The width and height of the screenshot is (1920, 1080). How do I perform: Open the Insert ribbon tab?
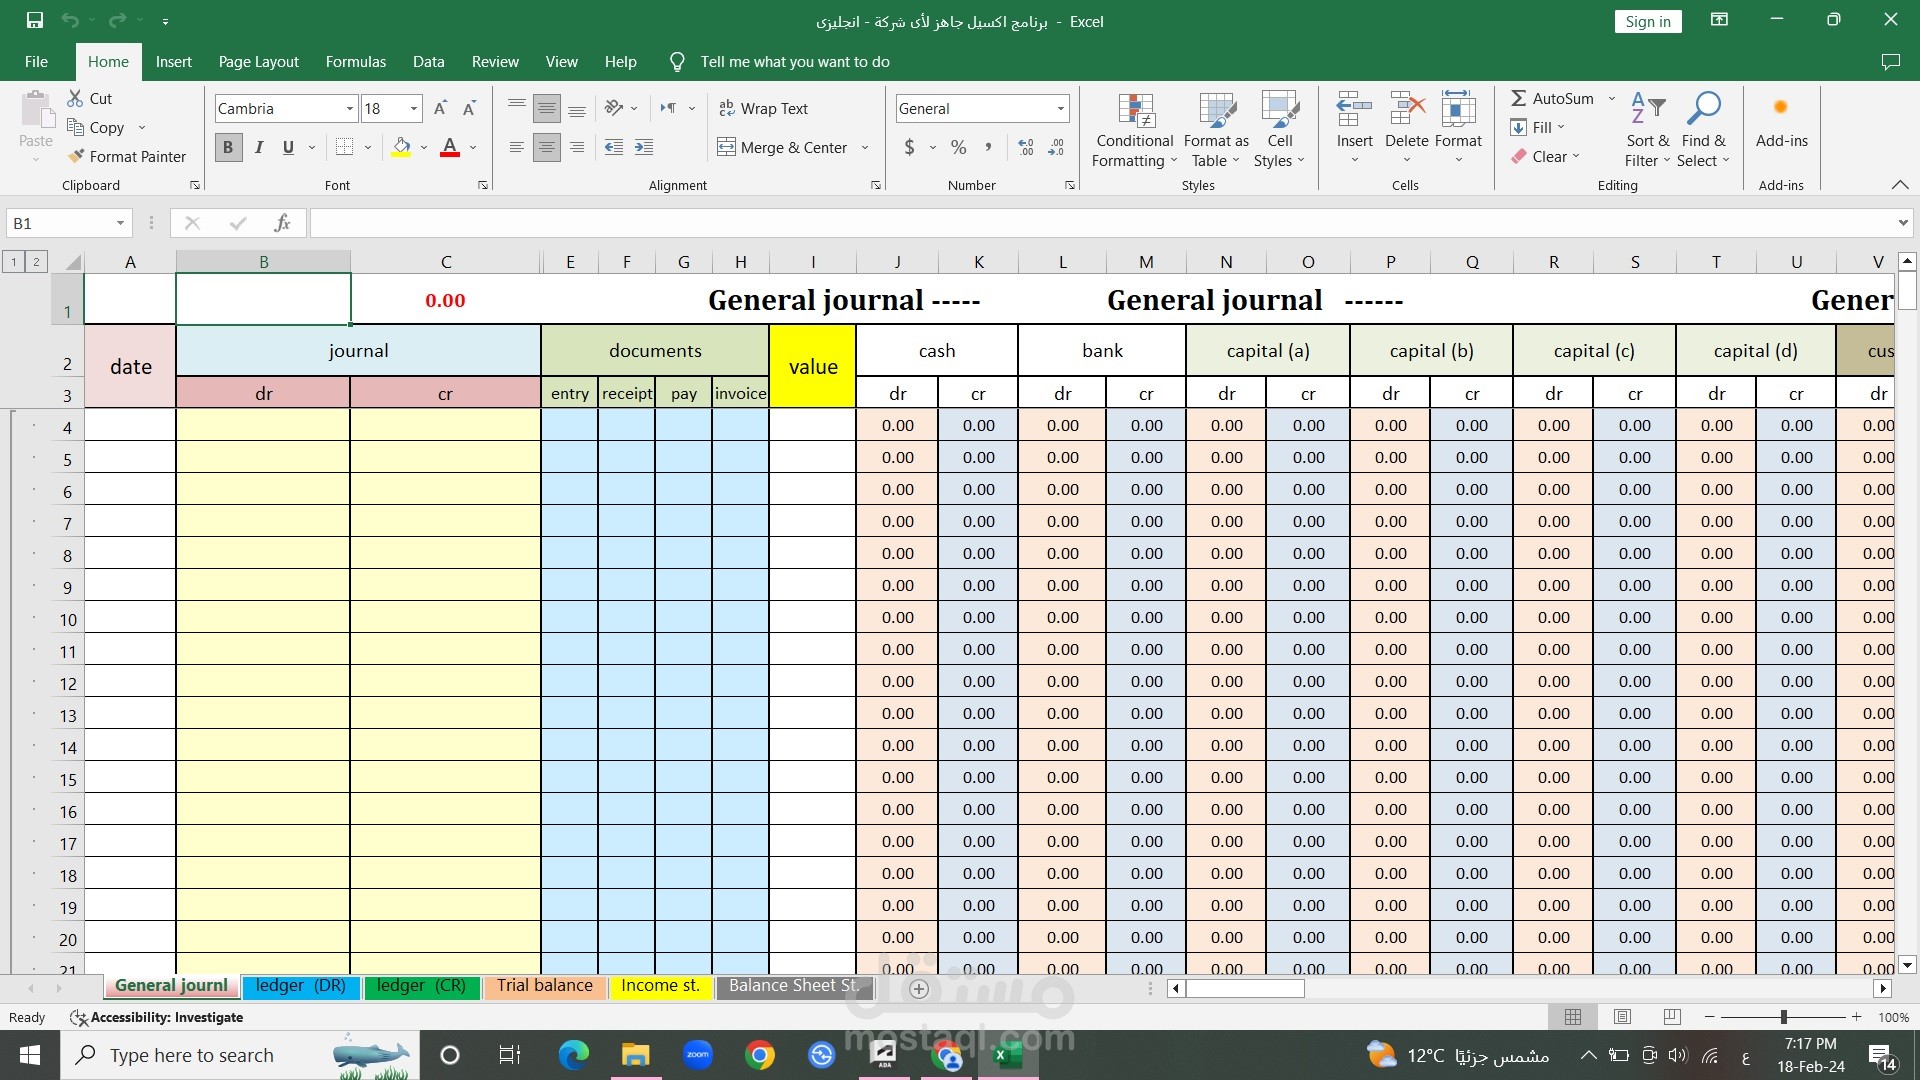click(x=173, y=62)
